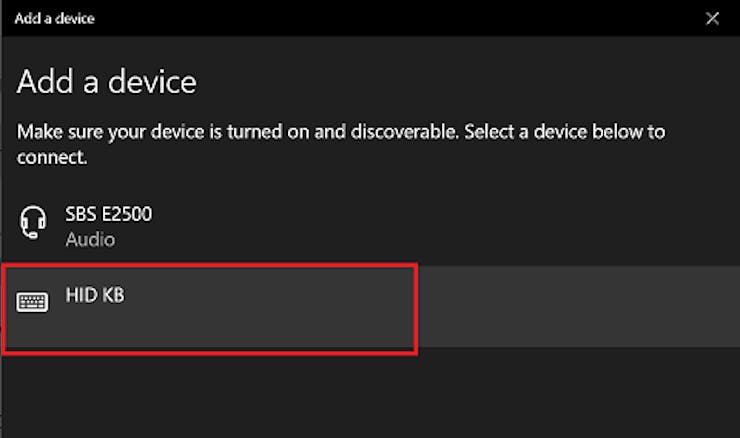Choose the highlighted HID KB row
Screen dimensions: 740x438
210,308
